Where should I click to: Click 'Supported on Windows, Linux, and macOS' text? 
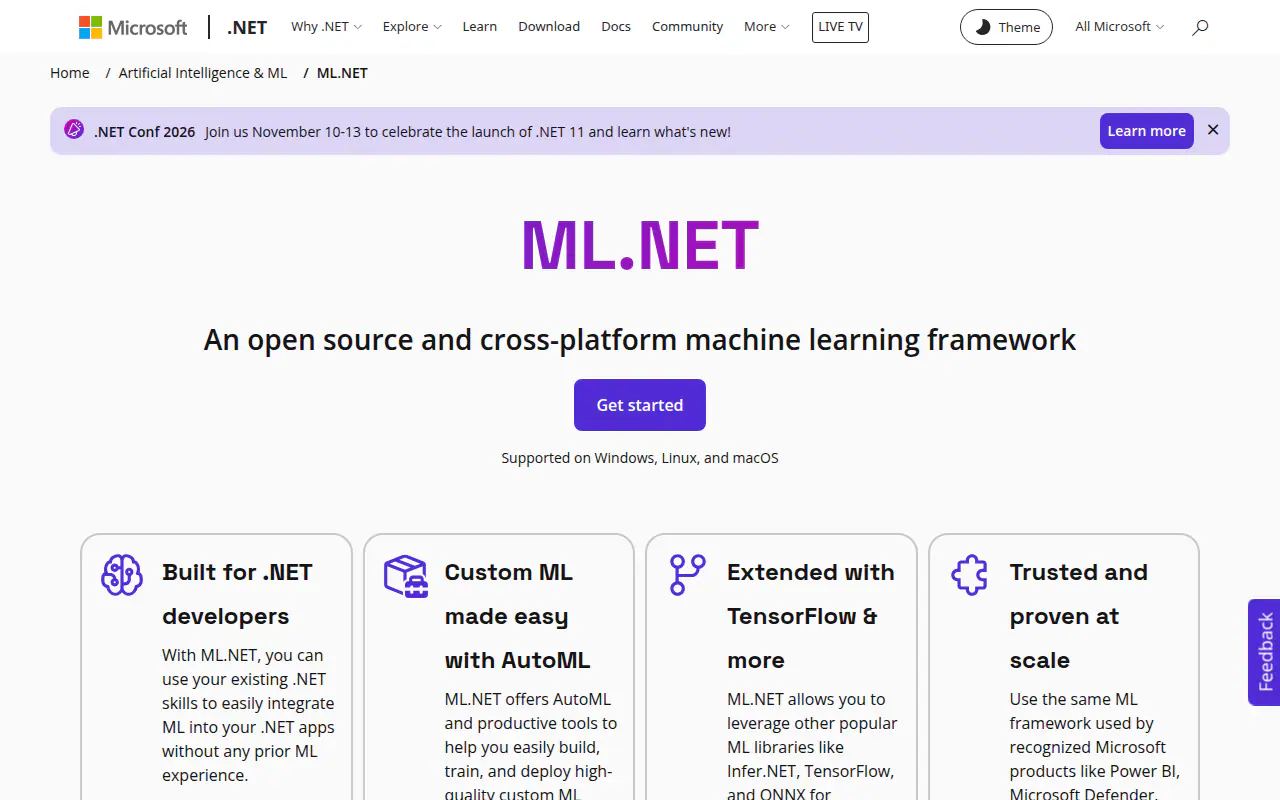[640, 458]
